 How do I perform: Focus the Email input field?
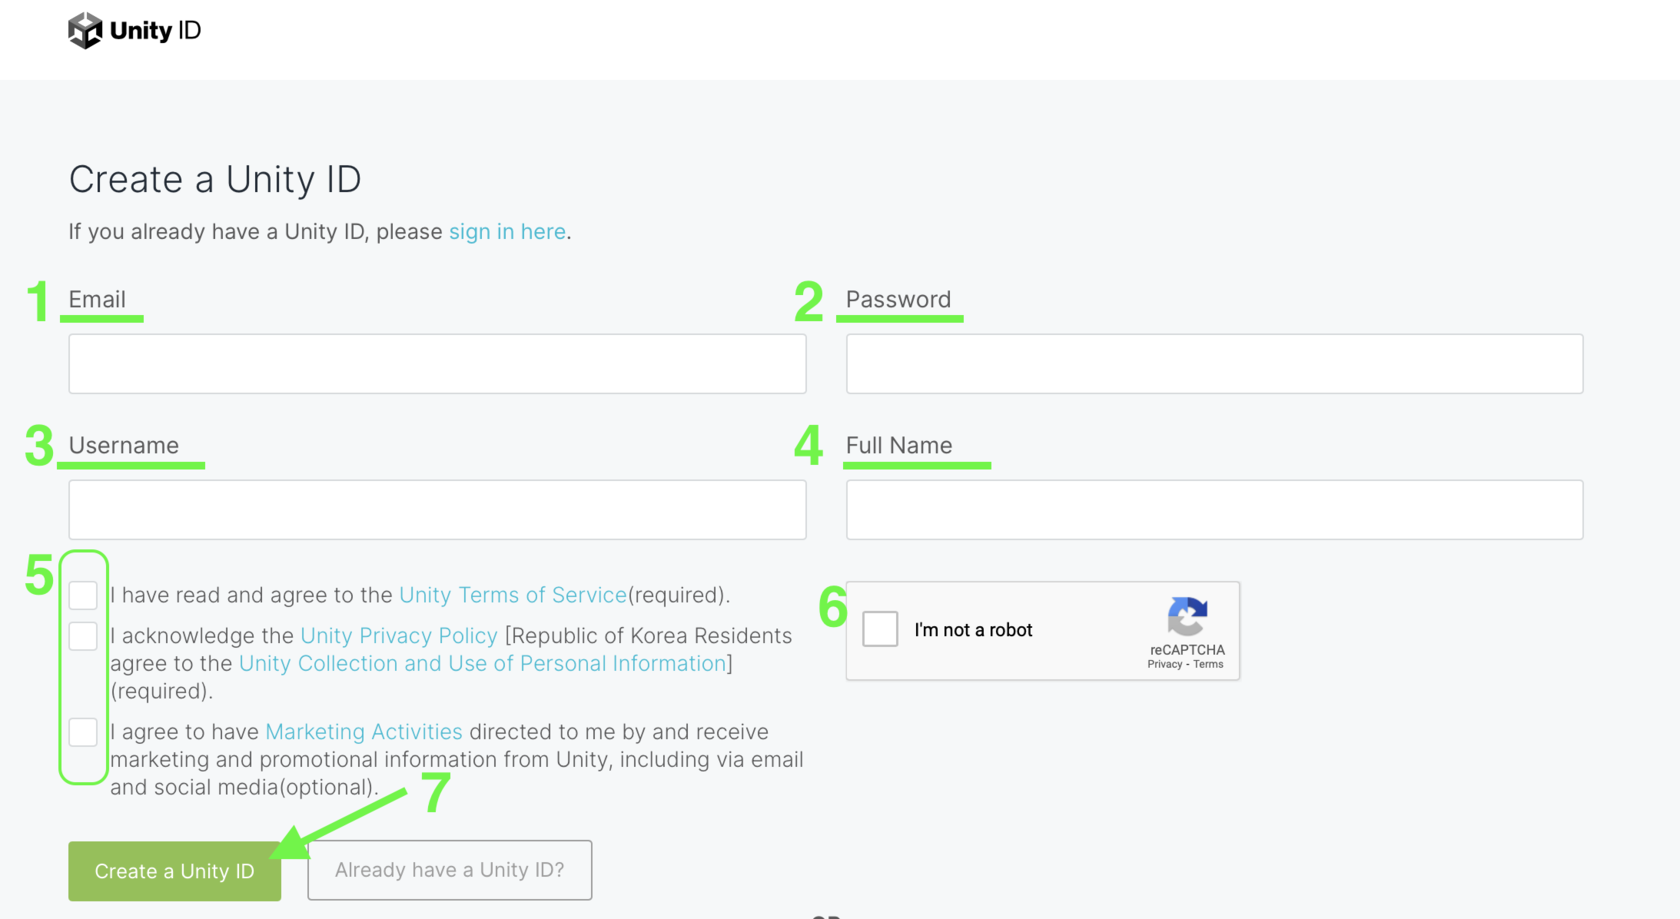tap(437, 364)
